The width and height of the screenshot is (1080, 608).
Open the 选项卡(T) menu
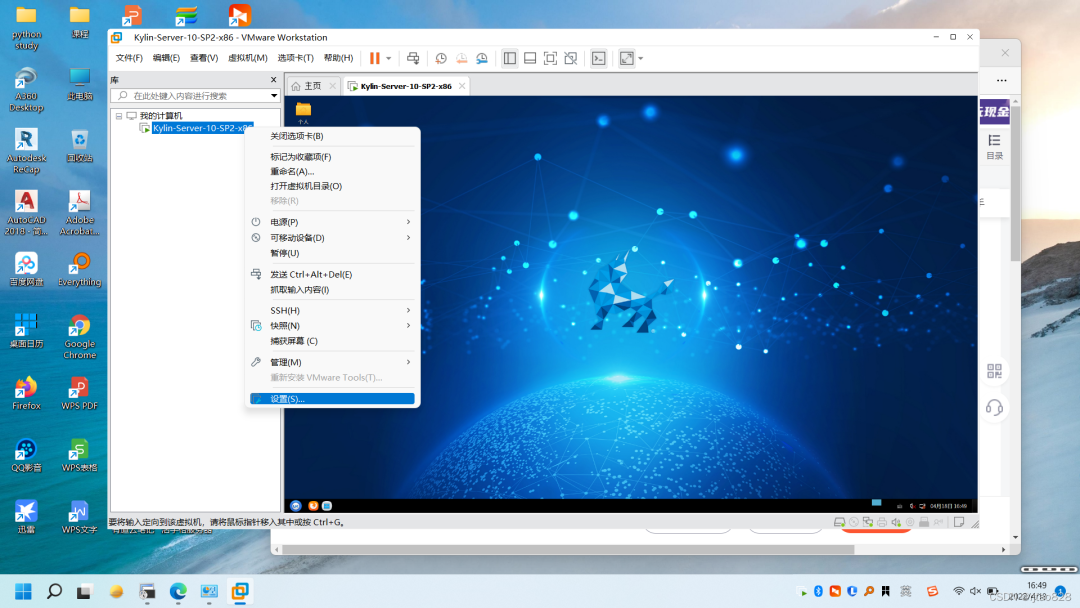click(x=295, y=58)
